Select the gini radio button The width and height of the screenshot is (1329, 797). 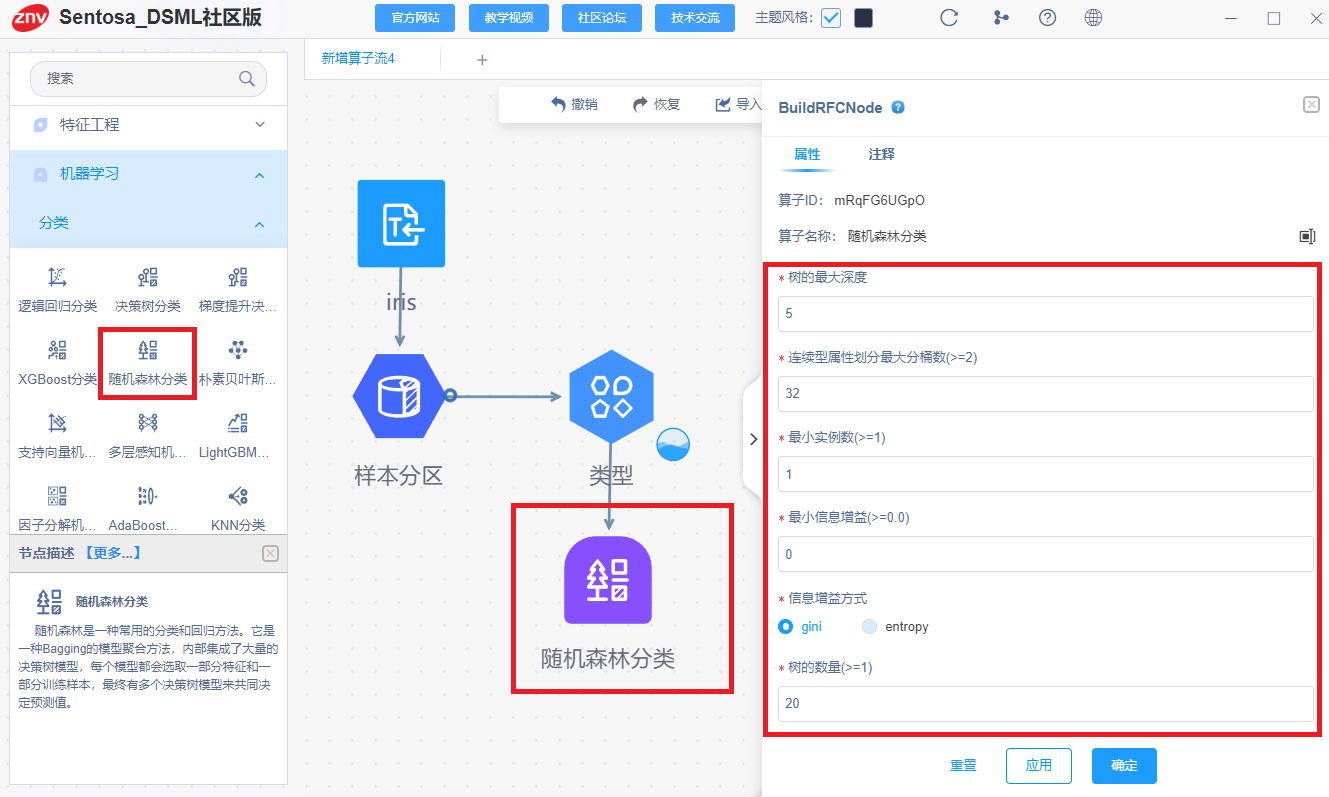786,627
